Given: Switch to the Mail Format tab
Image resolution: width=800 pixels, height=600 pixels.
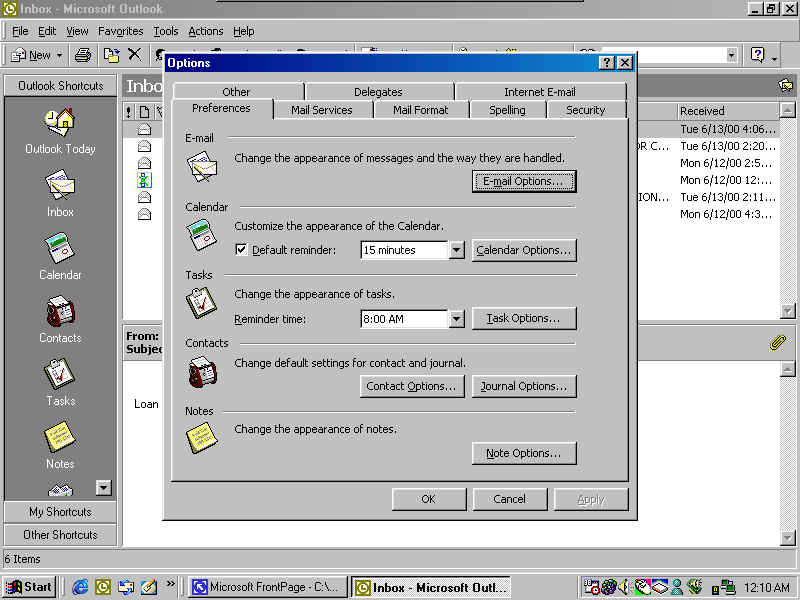Looking at the screenshot, I should pos(420,110).
